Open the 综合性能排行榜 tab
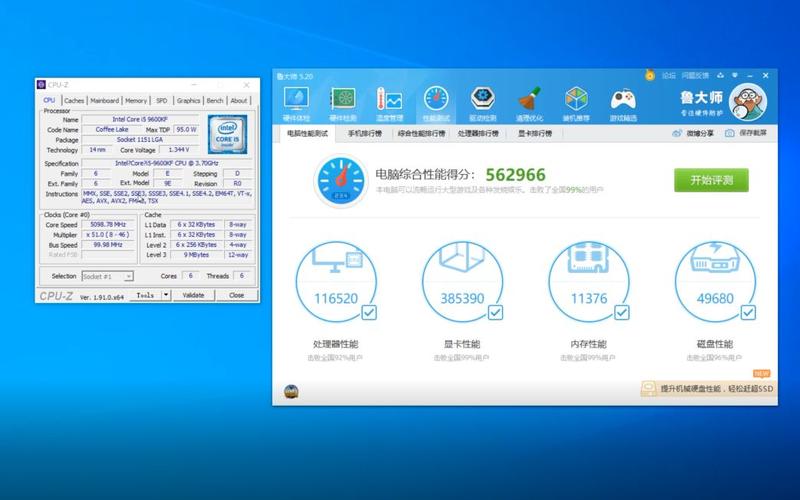800x500 pixels. click(x=421, y=134)
